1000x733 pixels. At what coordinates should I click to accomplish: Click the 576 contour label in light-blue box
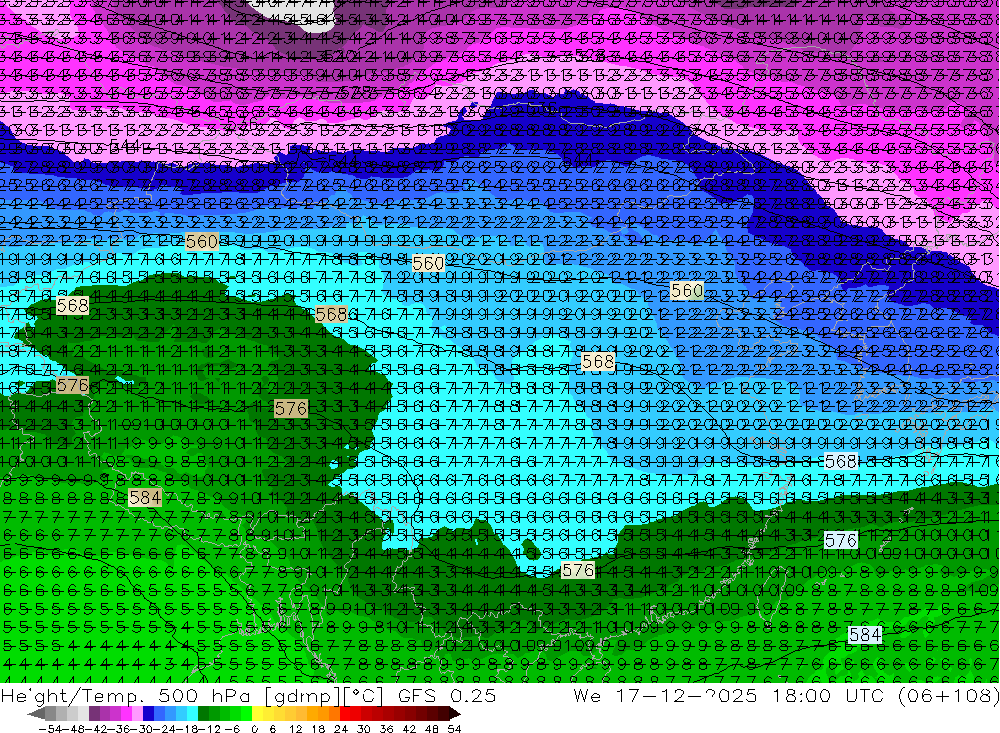coord(841,541)
